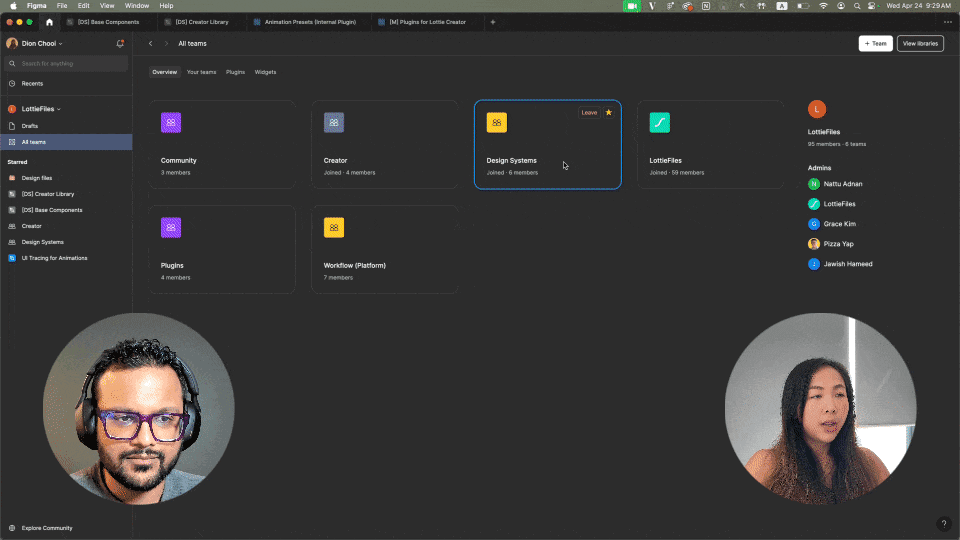Go back using the left arrow

coord(151,43)
